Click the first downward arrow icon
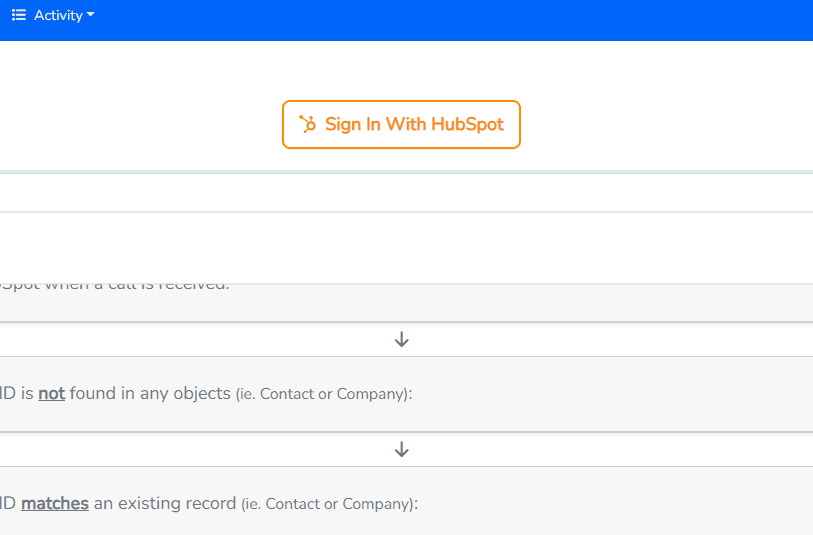813x535 pixels. coord(401,340)
